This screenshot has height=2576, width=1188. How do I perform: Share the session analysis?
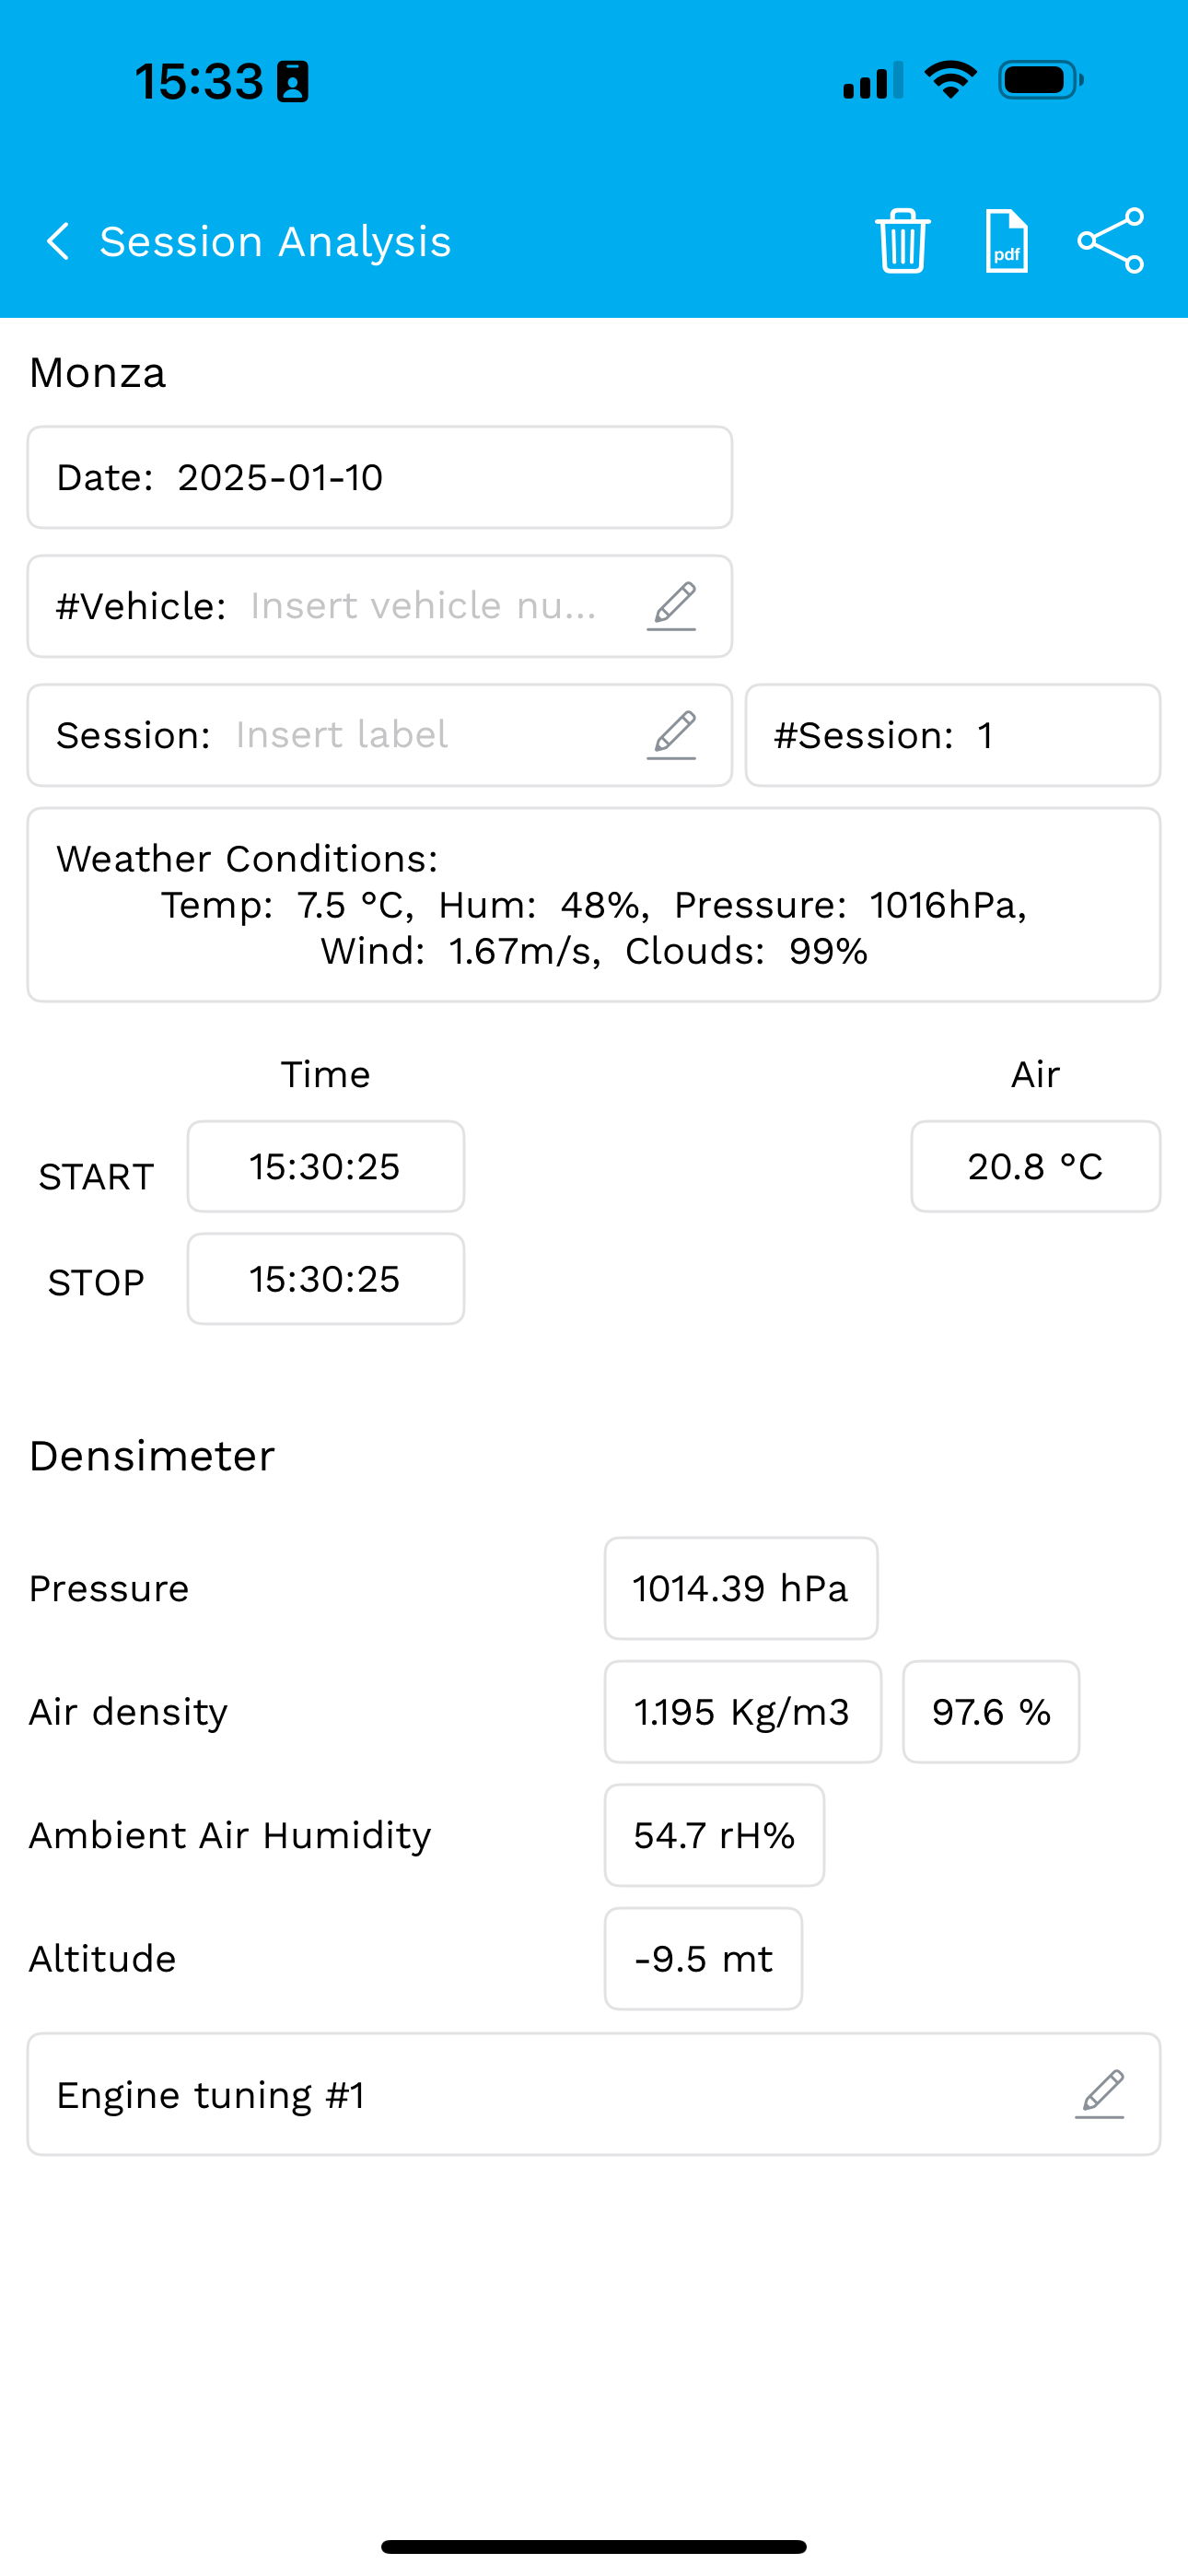coord(1110,241)
